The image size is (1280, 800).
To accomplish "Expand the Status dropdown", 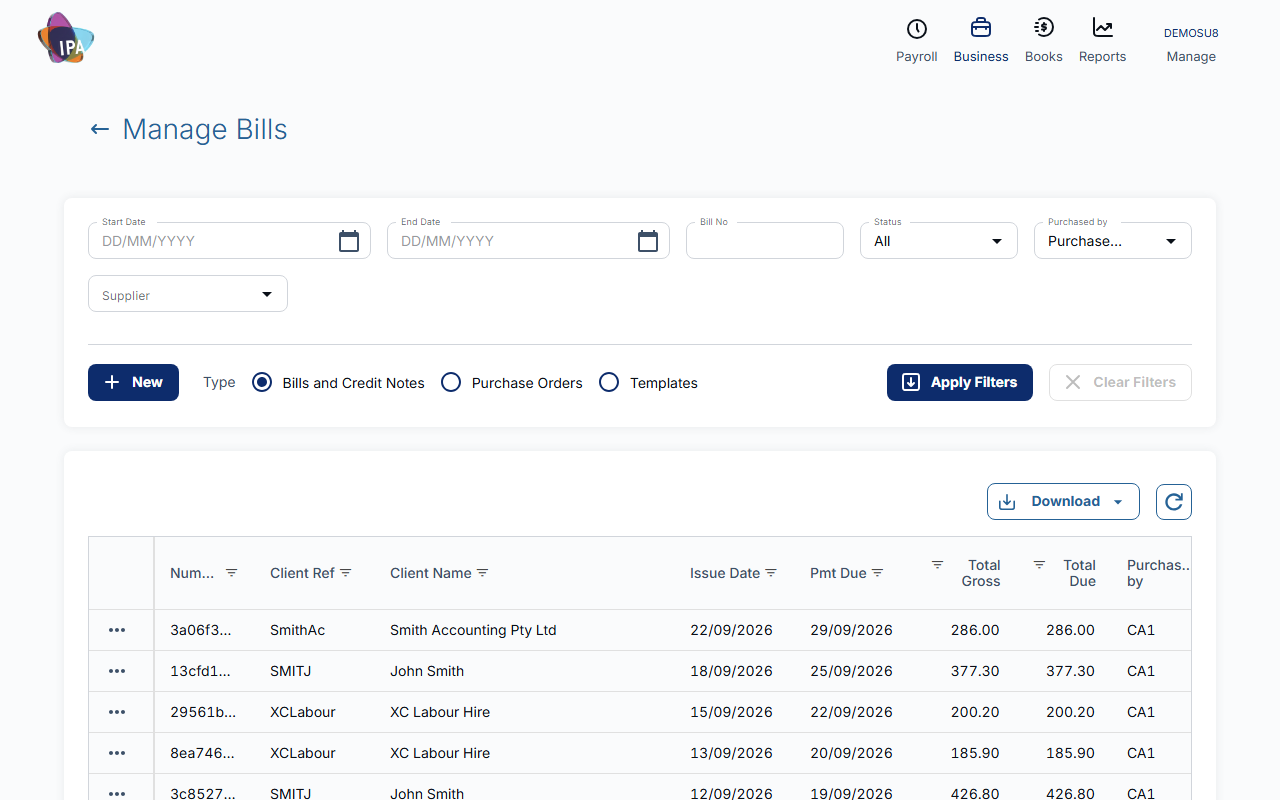I will point(939,241).
